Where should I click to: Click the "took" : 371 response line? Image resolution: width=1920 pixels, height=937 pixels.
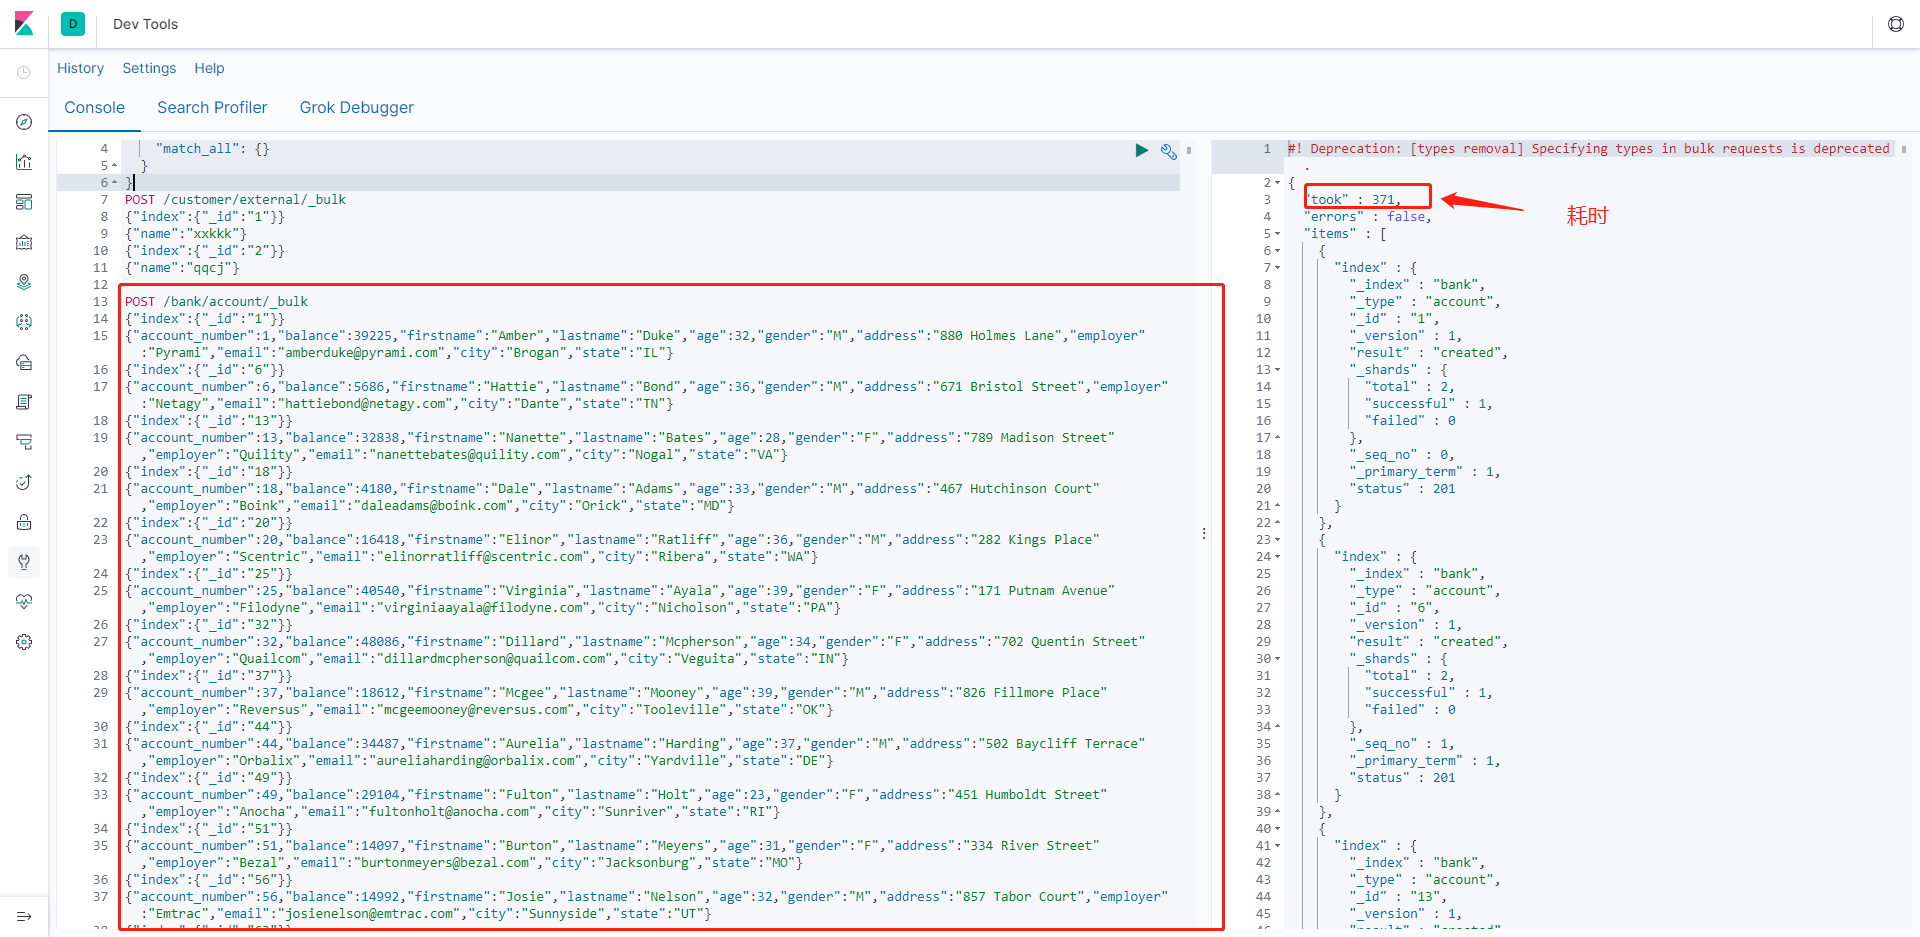pyautogui.click(x=1353, y=200)
